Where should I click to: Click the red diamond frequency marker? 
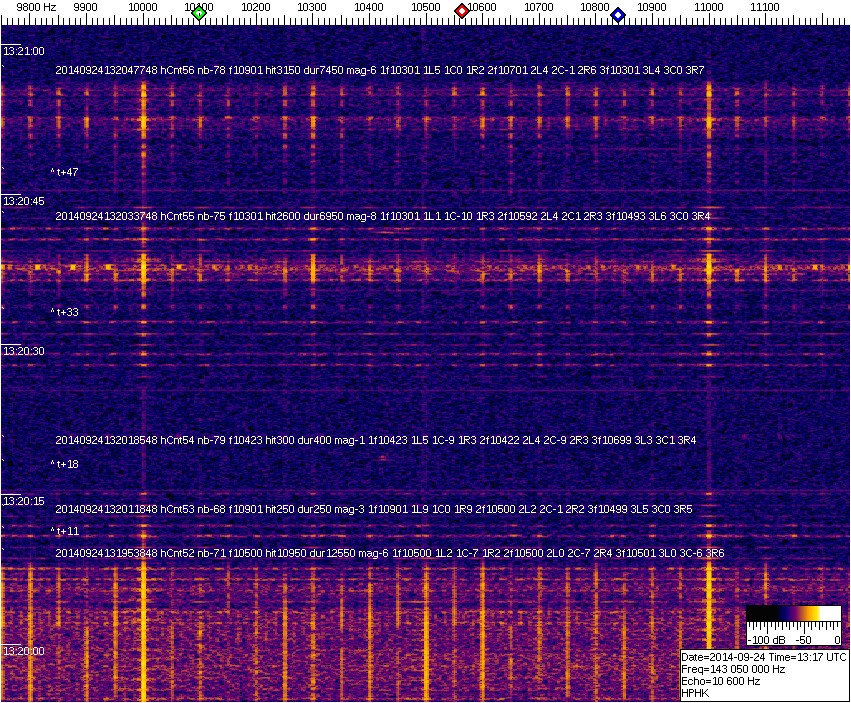pos(462,11)
